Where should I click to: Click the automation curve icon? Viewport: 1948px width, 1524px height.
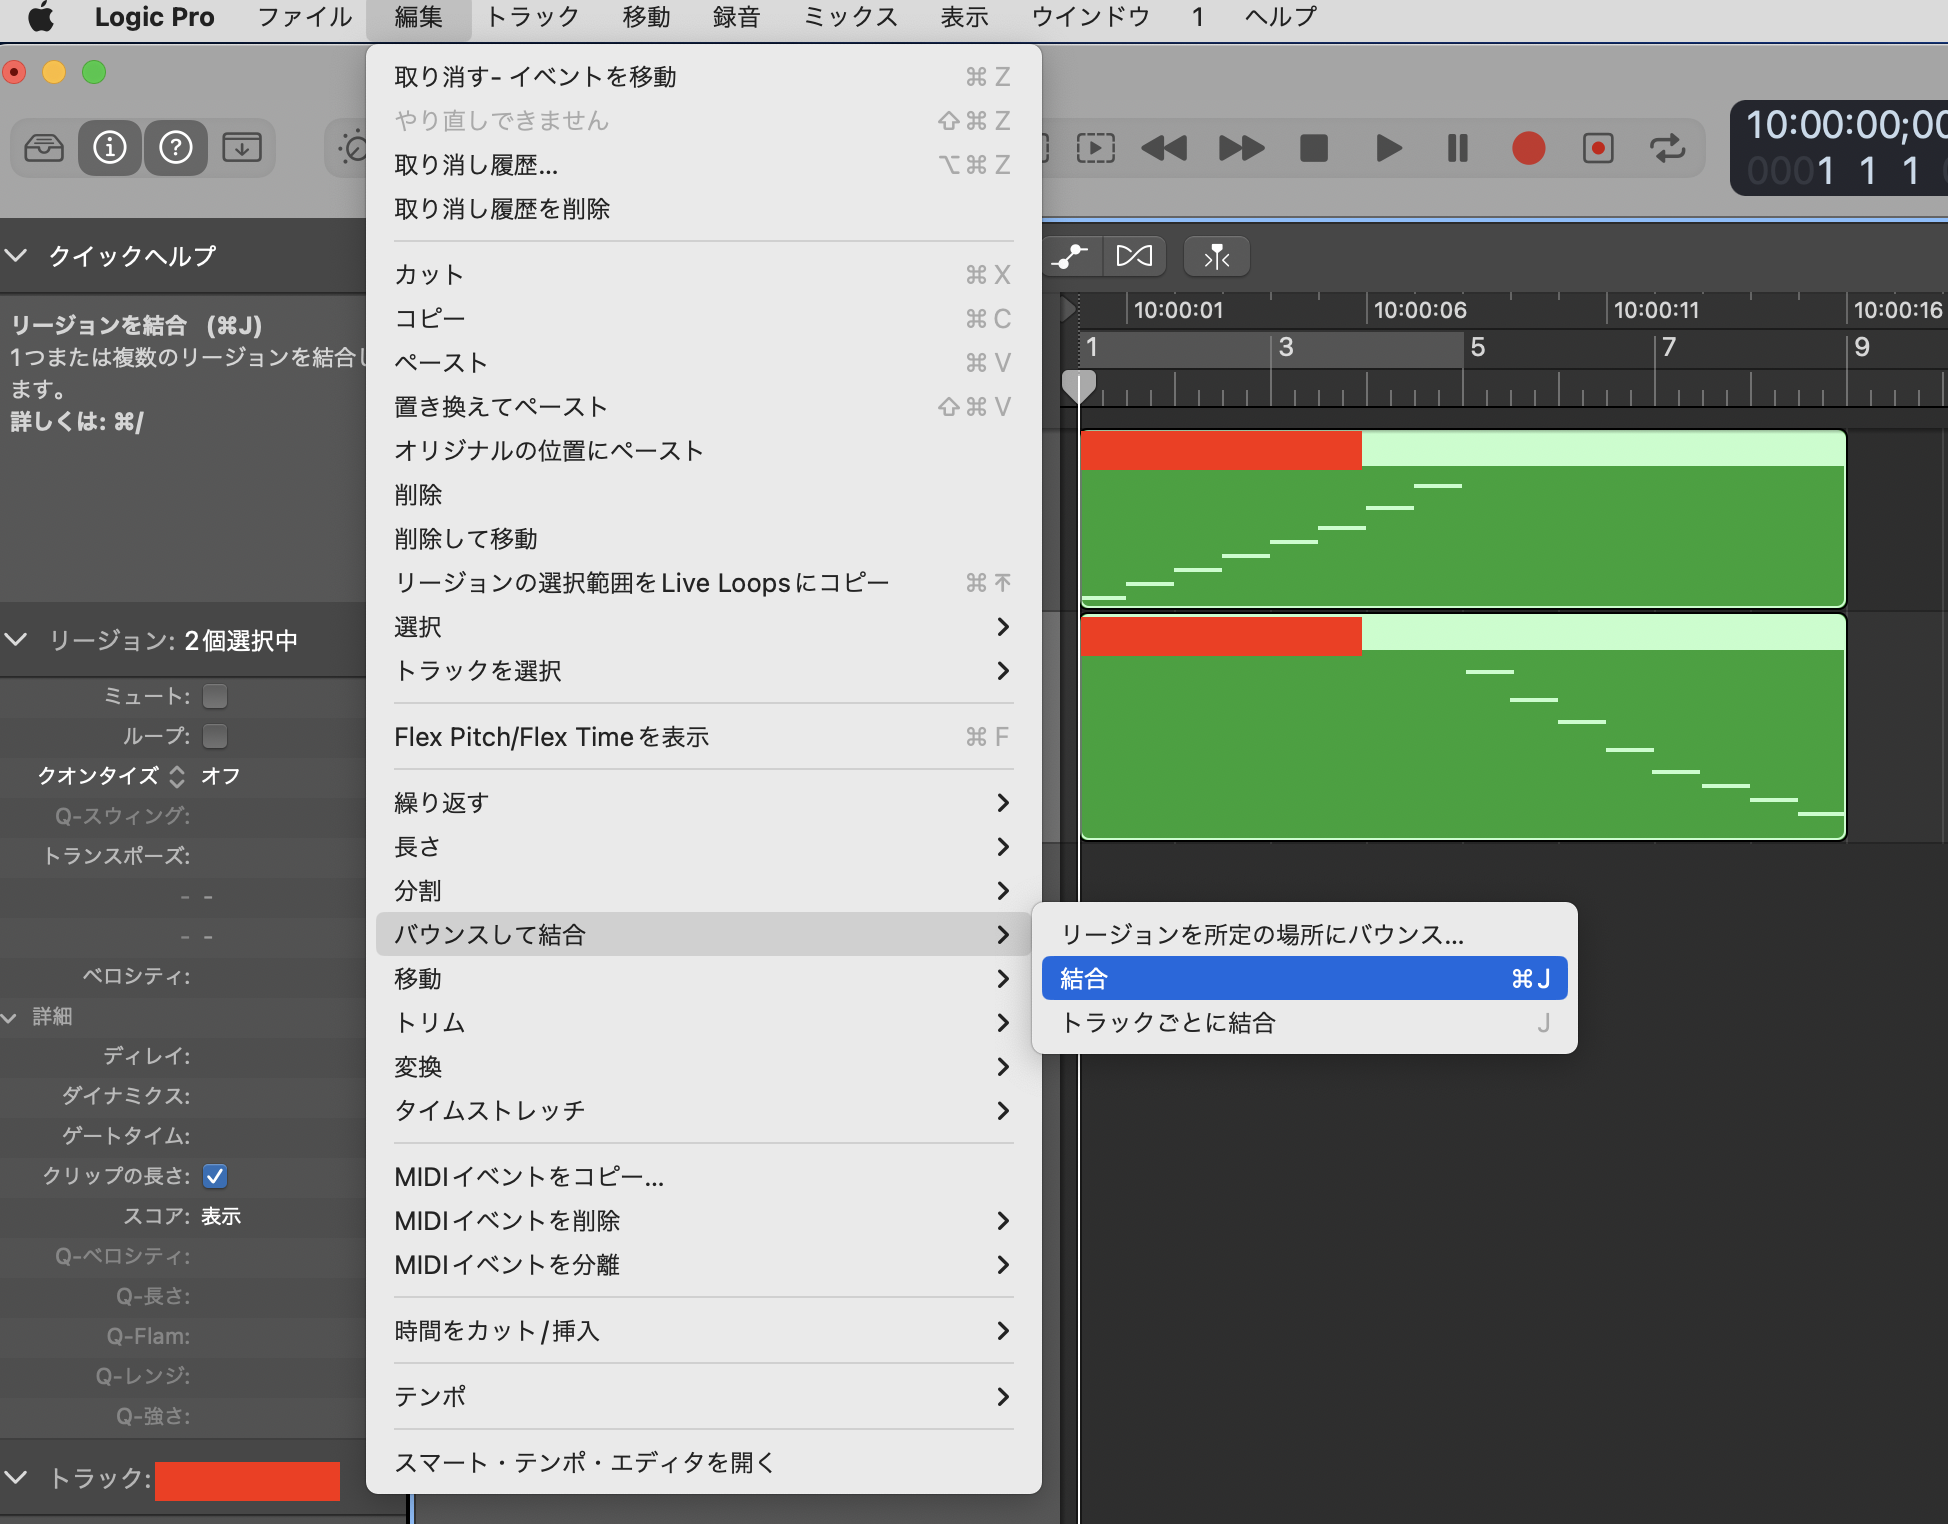[x=1070, y=256]
